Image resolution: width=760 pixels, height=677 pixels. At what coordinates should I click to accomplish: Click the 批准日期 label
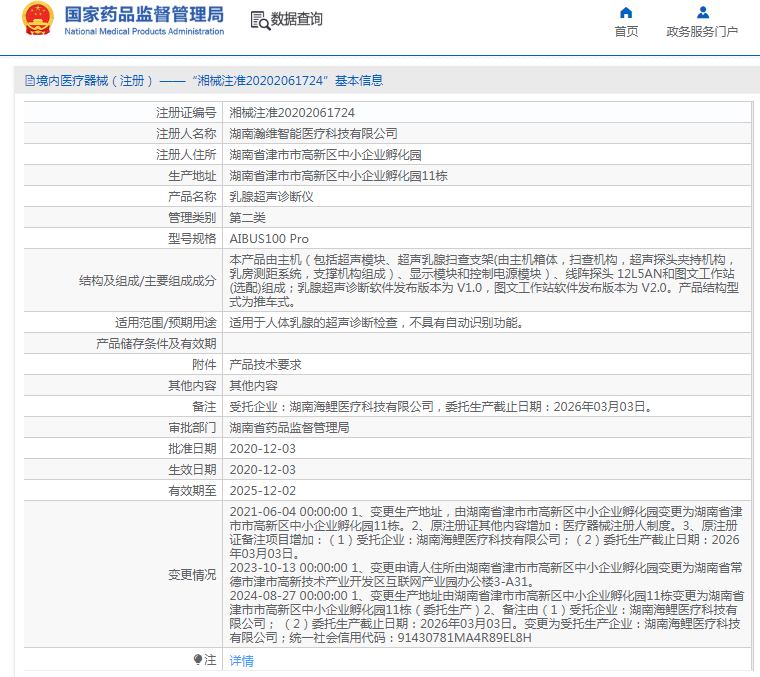point(192,449)
